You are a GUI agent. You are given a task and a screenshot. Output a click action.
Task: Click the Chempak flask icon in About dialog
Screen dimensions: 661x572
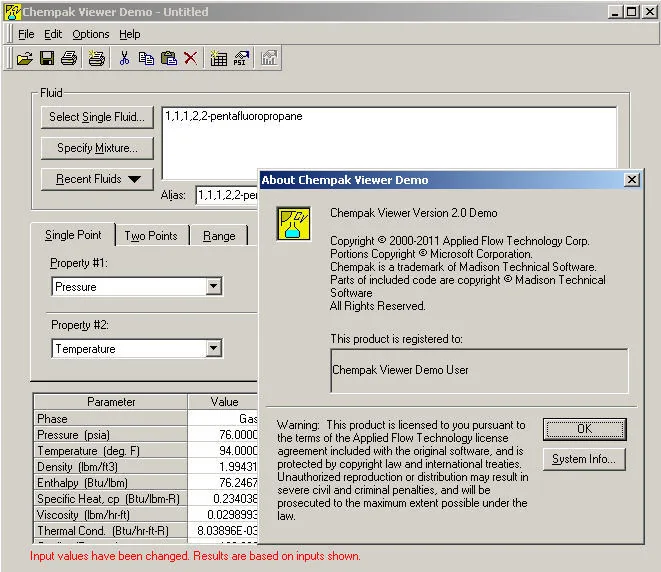click(x=293, y=223)
